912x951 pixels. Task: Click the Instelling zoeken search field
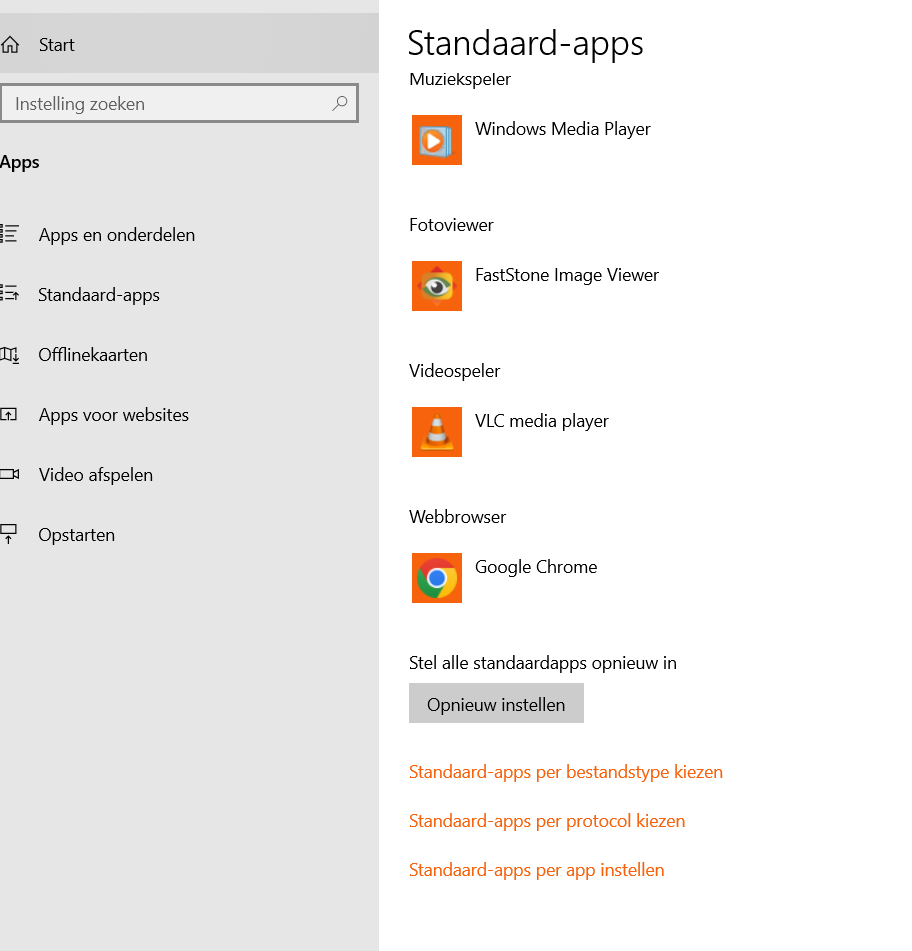coord(170,104)
